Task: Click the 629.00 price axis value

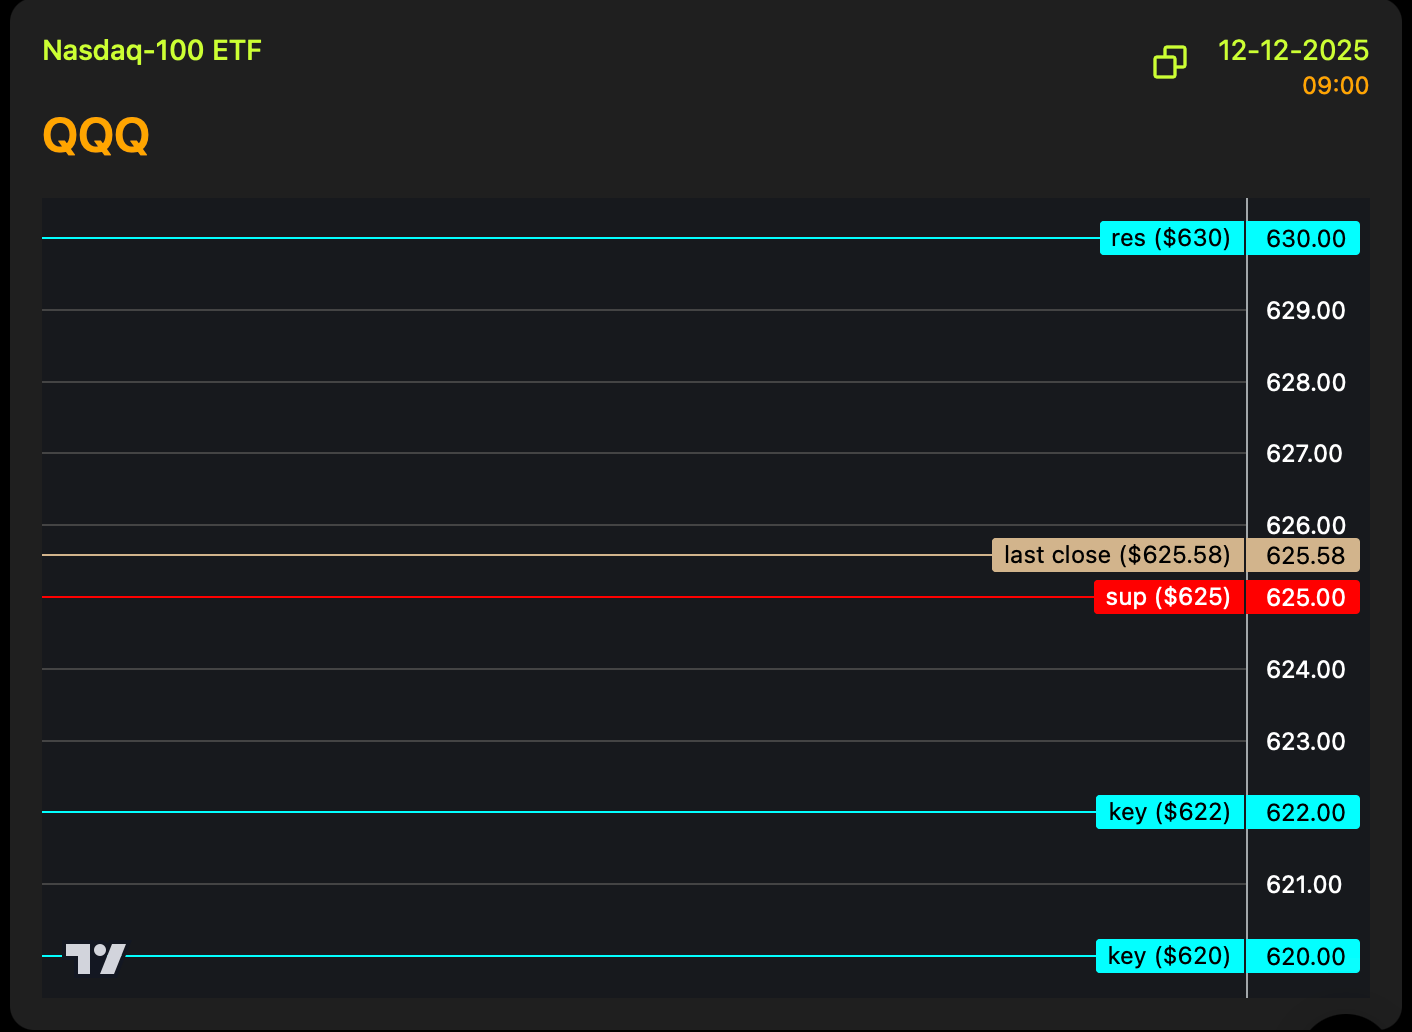Action: click(x=1305, y=311)
